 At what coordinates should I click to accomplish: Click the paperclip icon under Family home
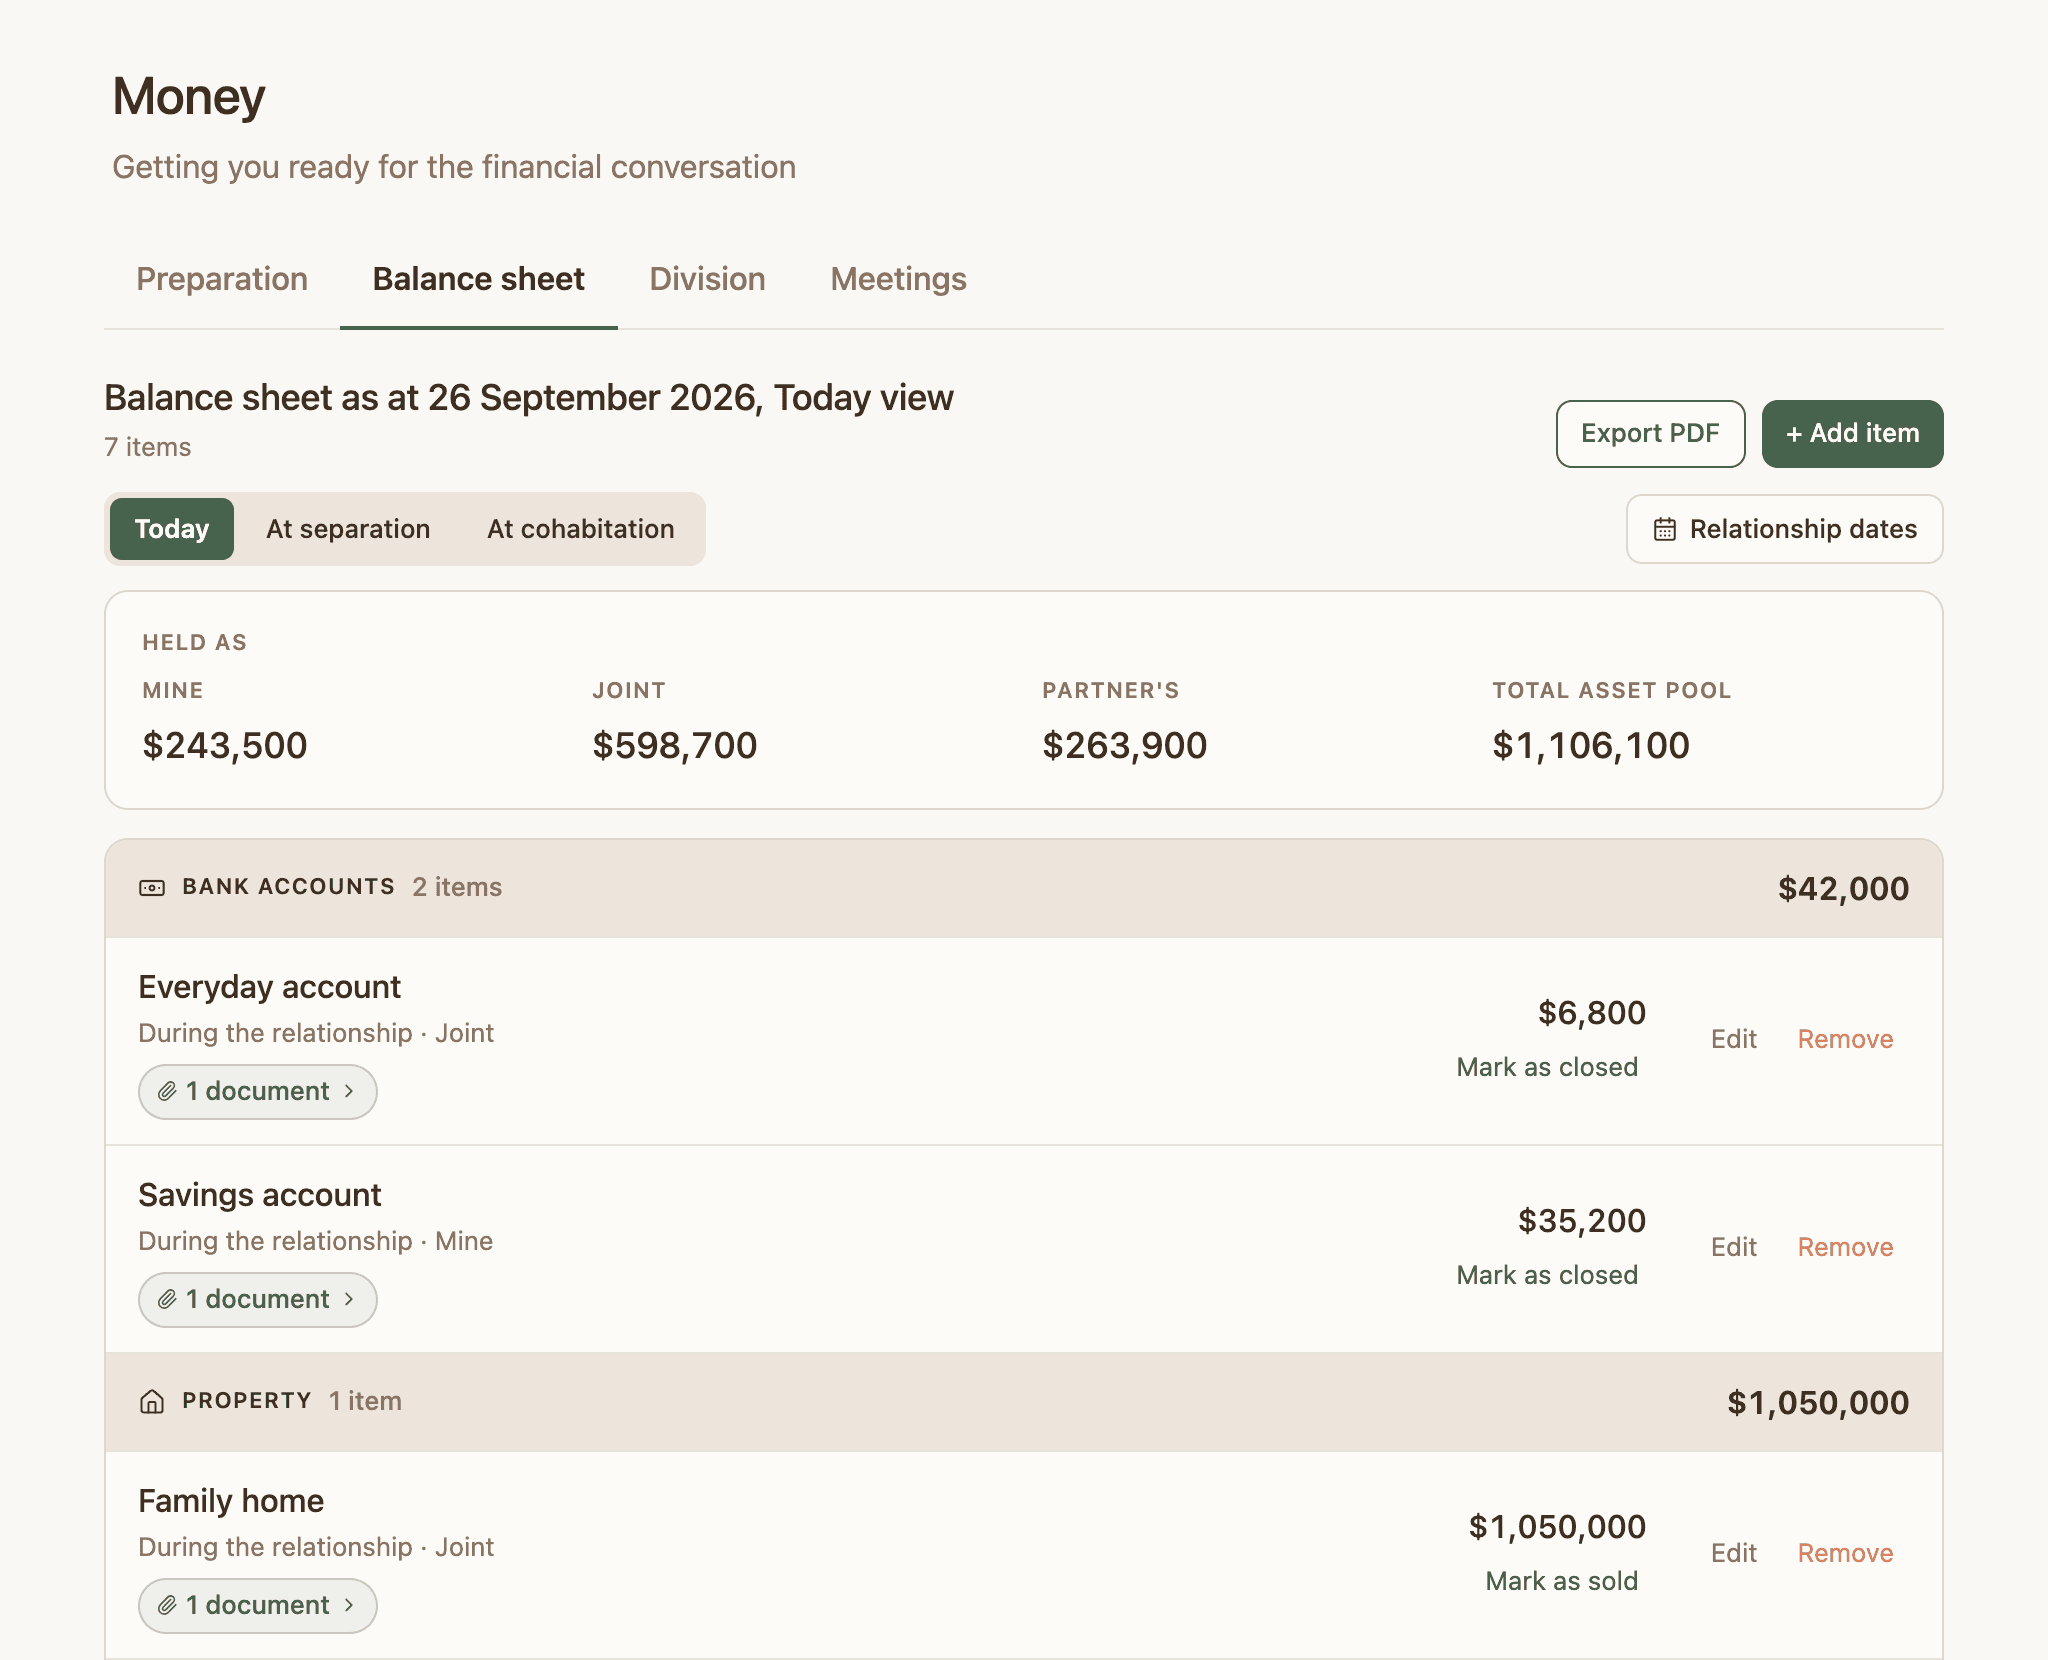click(x=168, y=1605)
